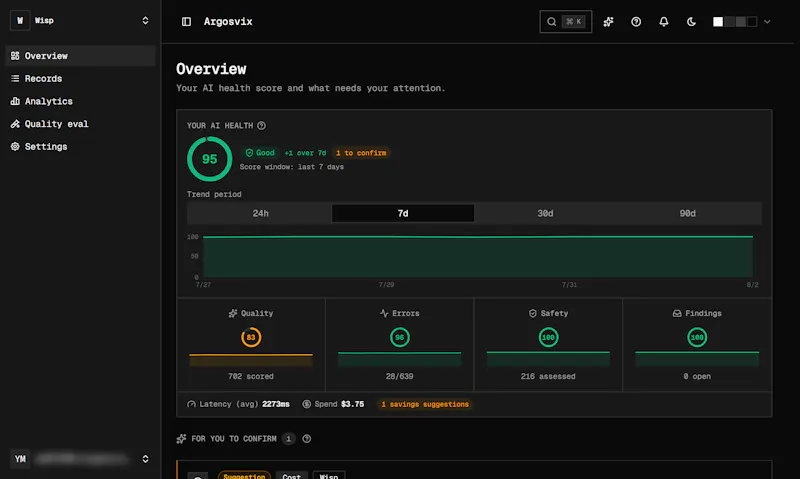Open the Quality score ring 83
The height and width of the screenshot is (479, 800).
coord(251,337)
